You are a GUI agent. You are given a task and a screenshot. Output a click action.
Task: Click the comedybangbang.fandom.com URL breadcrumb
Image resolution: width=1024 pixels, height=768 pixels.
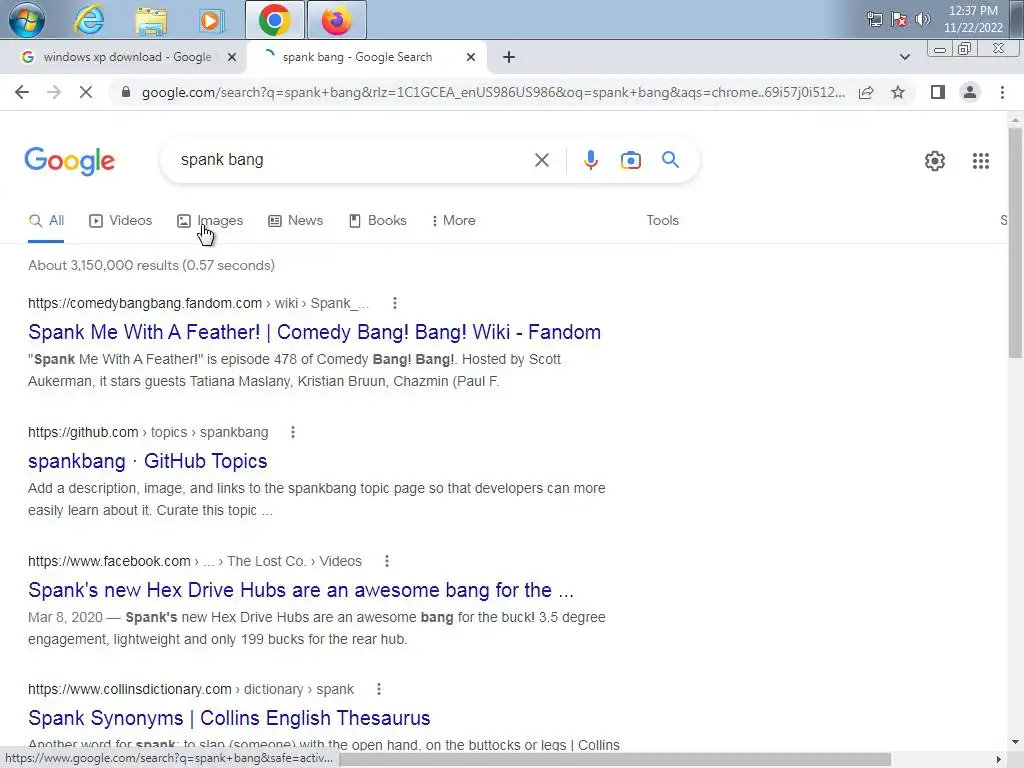tap(199, 303)
